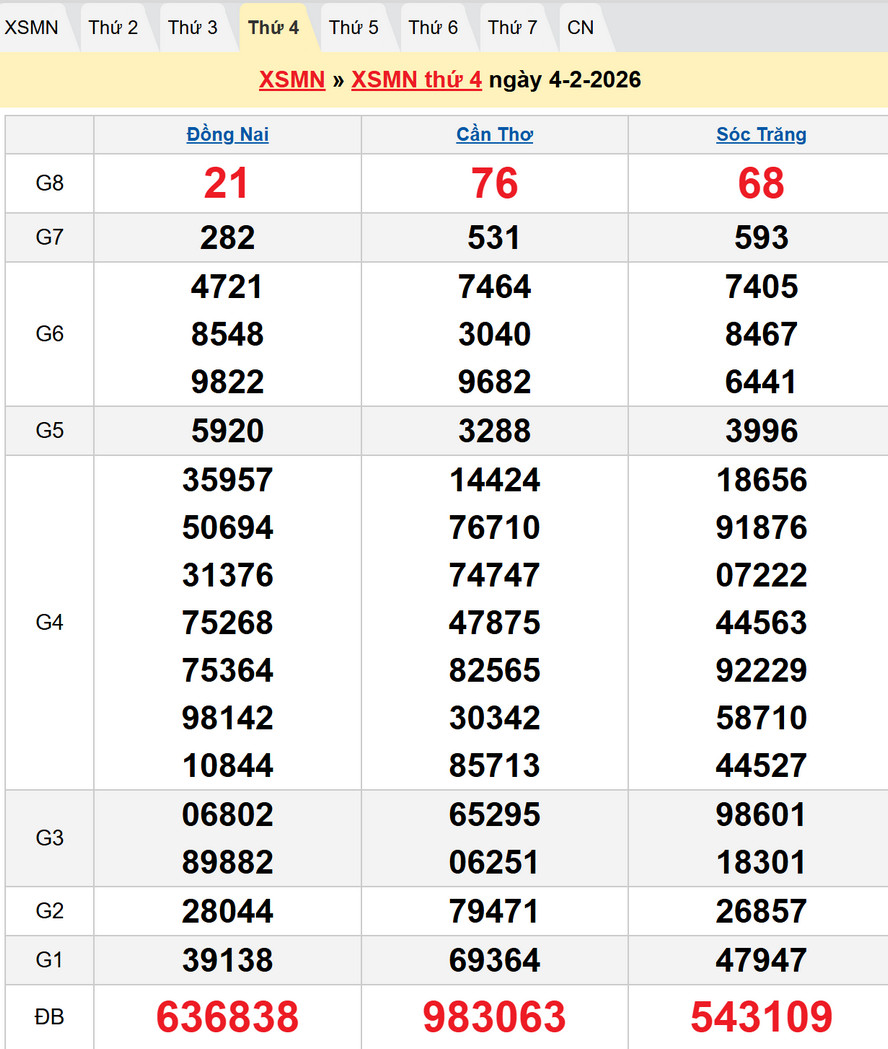Switch to the Thứ 6 tab
Image resolution: width=888 pixels, height=1049 pixels.
coord(433,27)
